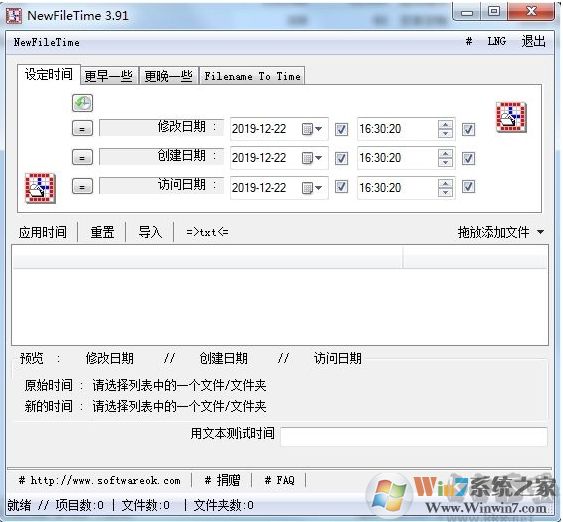Click 退出 to exit the program
The width and height of the screenshot is (563, 522).
(x=534, y=42)
